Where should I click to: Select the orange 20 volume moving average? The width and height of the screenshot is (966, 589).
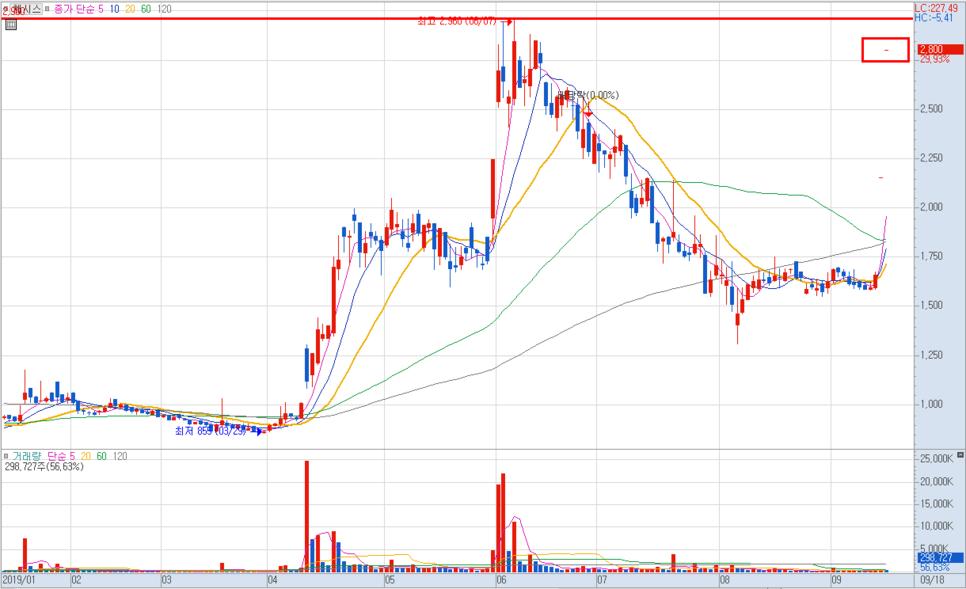tap(86, 456)
